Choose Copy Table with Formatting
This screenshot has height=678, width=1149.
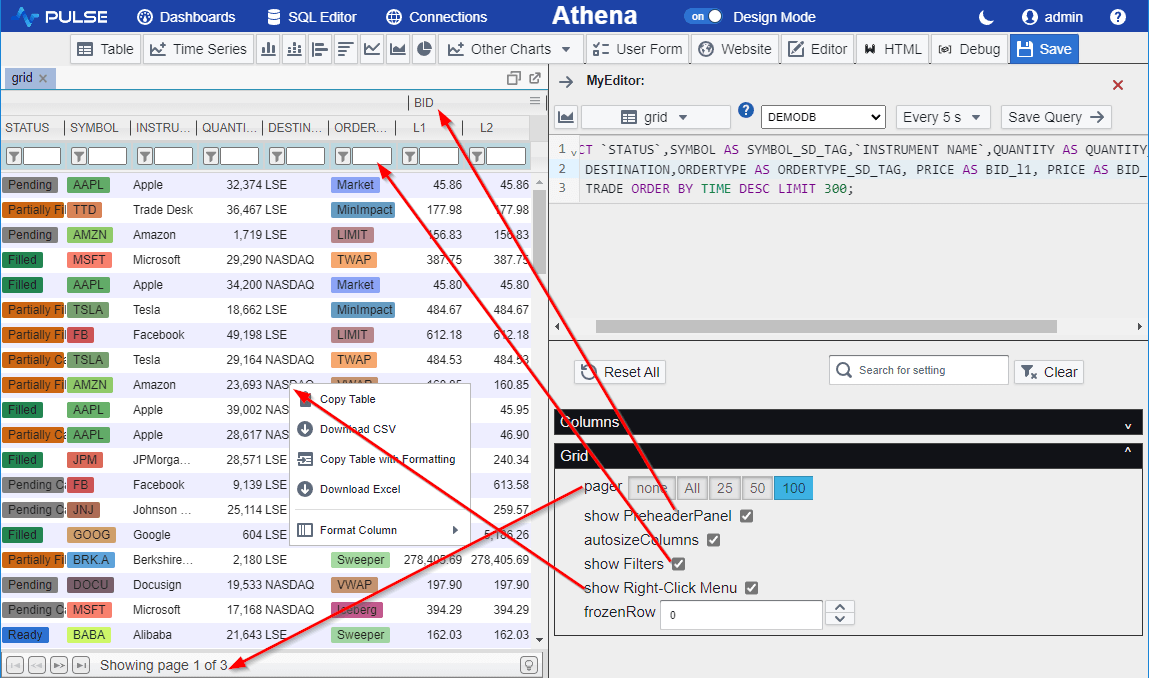tap(380, 460)
